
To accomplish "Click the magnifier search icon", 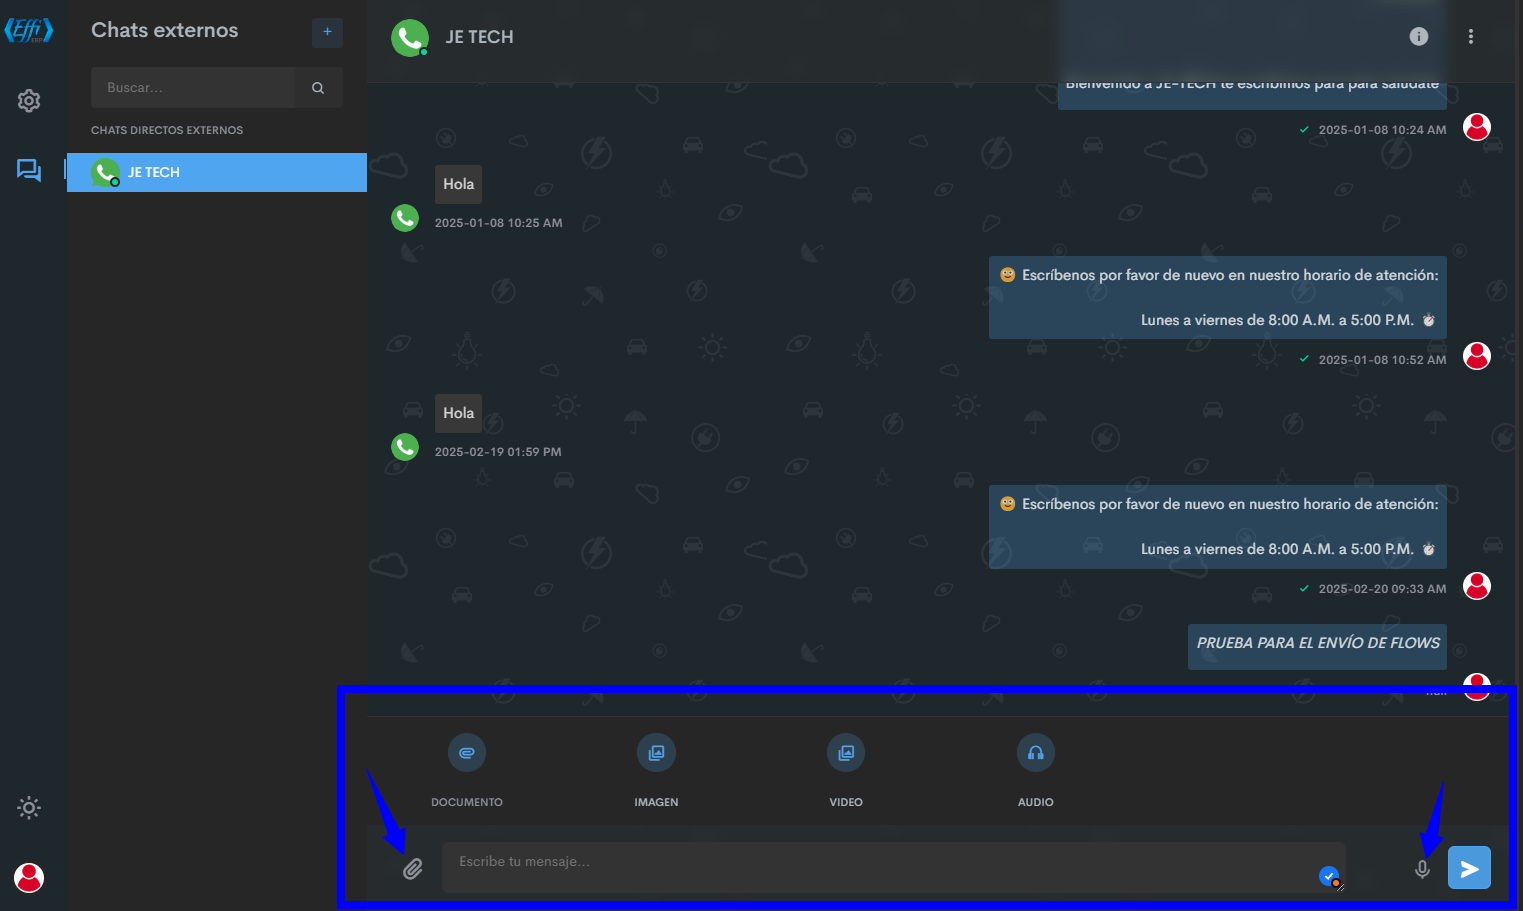I will [x=318, y=88].
